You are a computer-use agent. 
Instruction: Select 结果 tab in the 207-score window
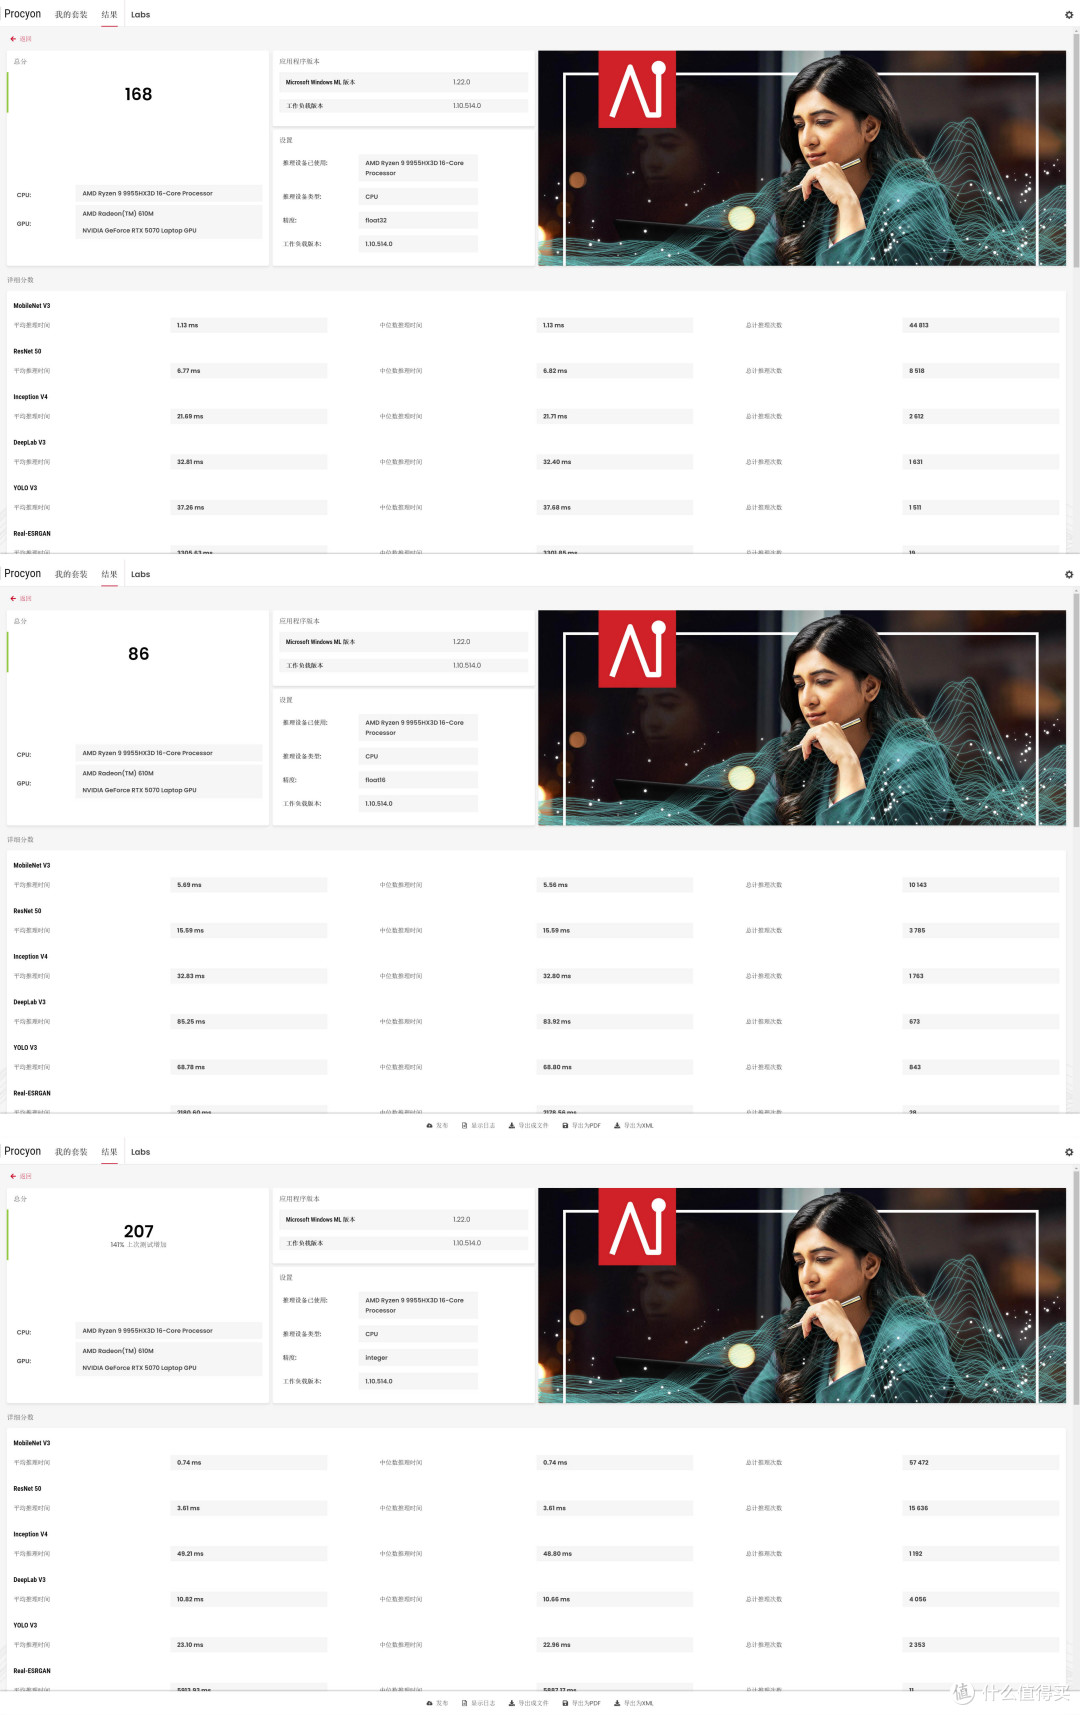pyautogui.click(x=109, y=1152)
